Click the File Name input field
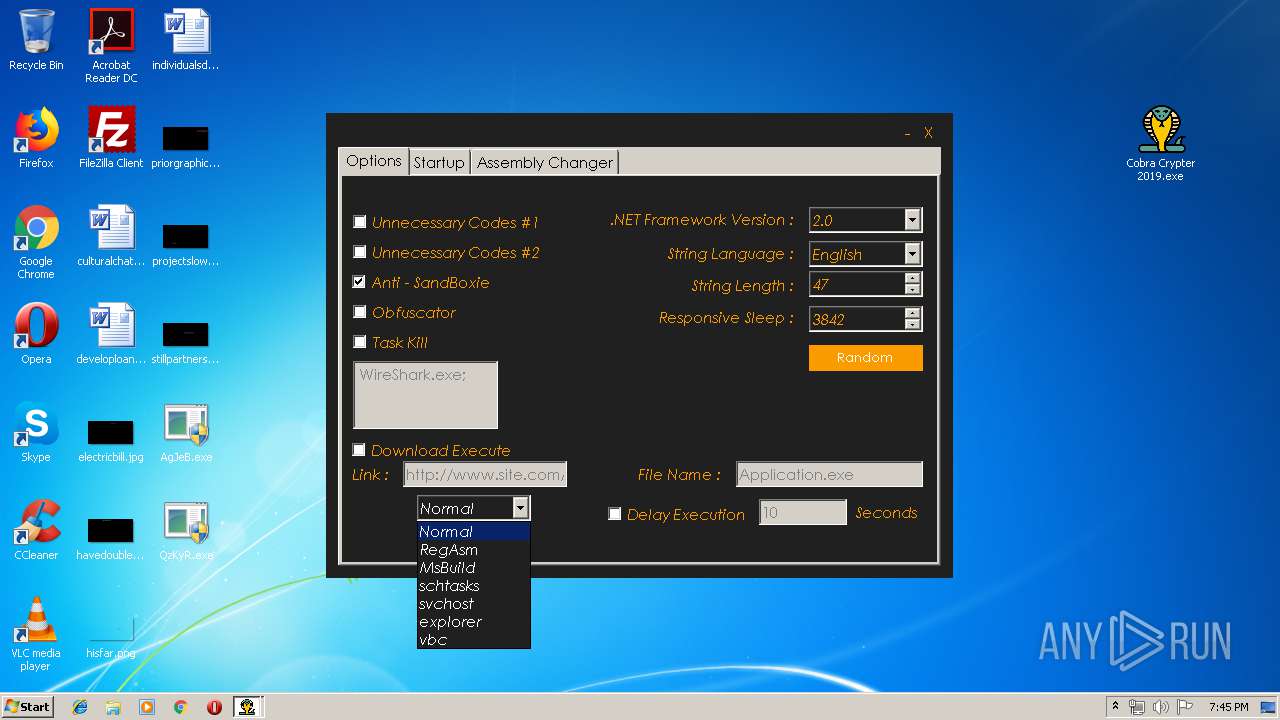1280x720 pixels. click(829, 474)
